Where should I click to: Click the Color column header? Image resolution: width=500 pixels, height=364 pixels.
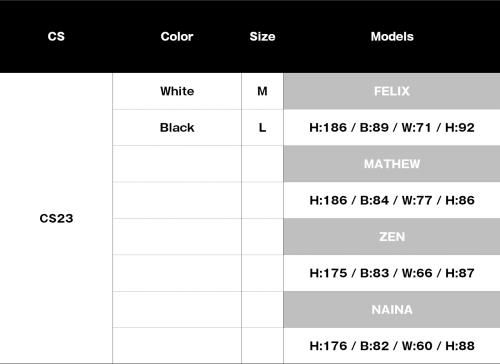(177, 36)
